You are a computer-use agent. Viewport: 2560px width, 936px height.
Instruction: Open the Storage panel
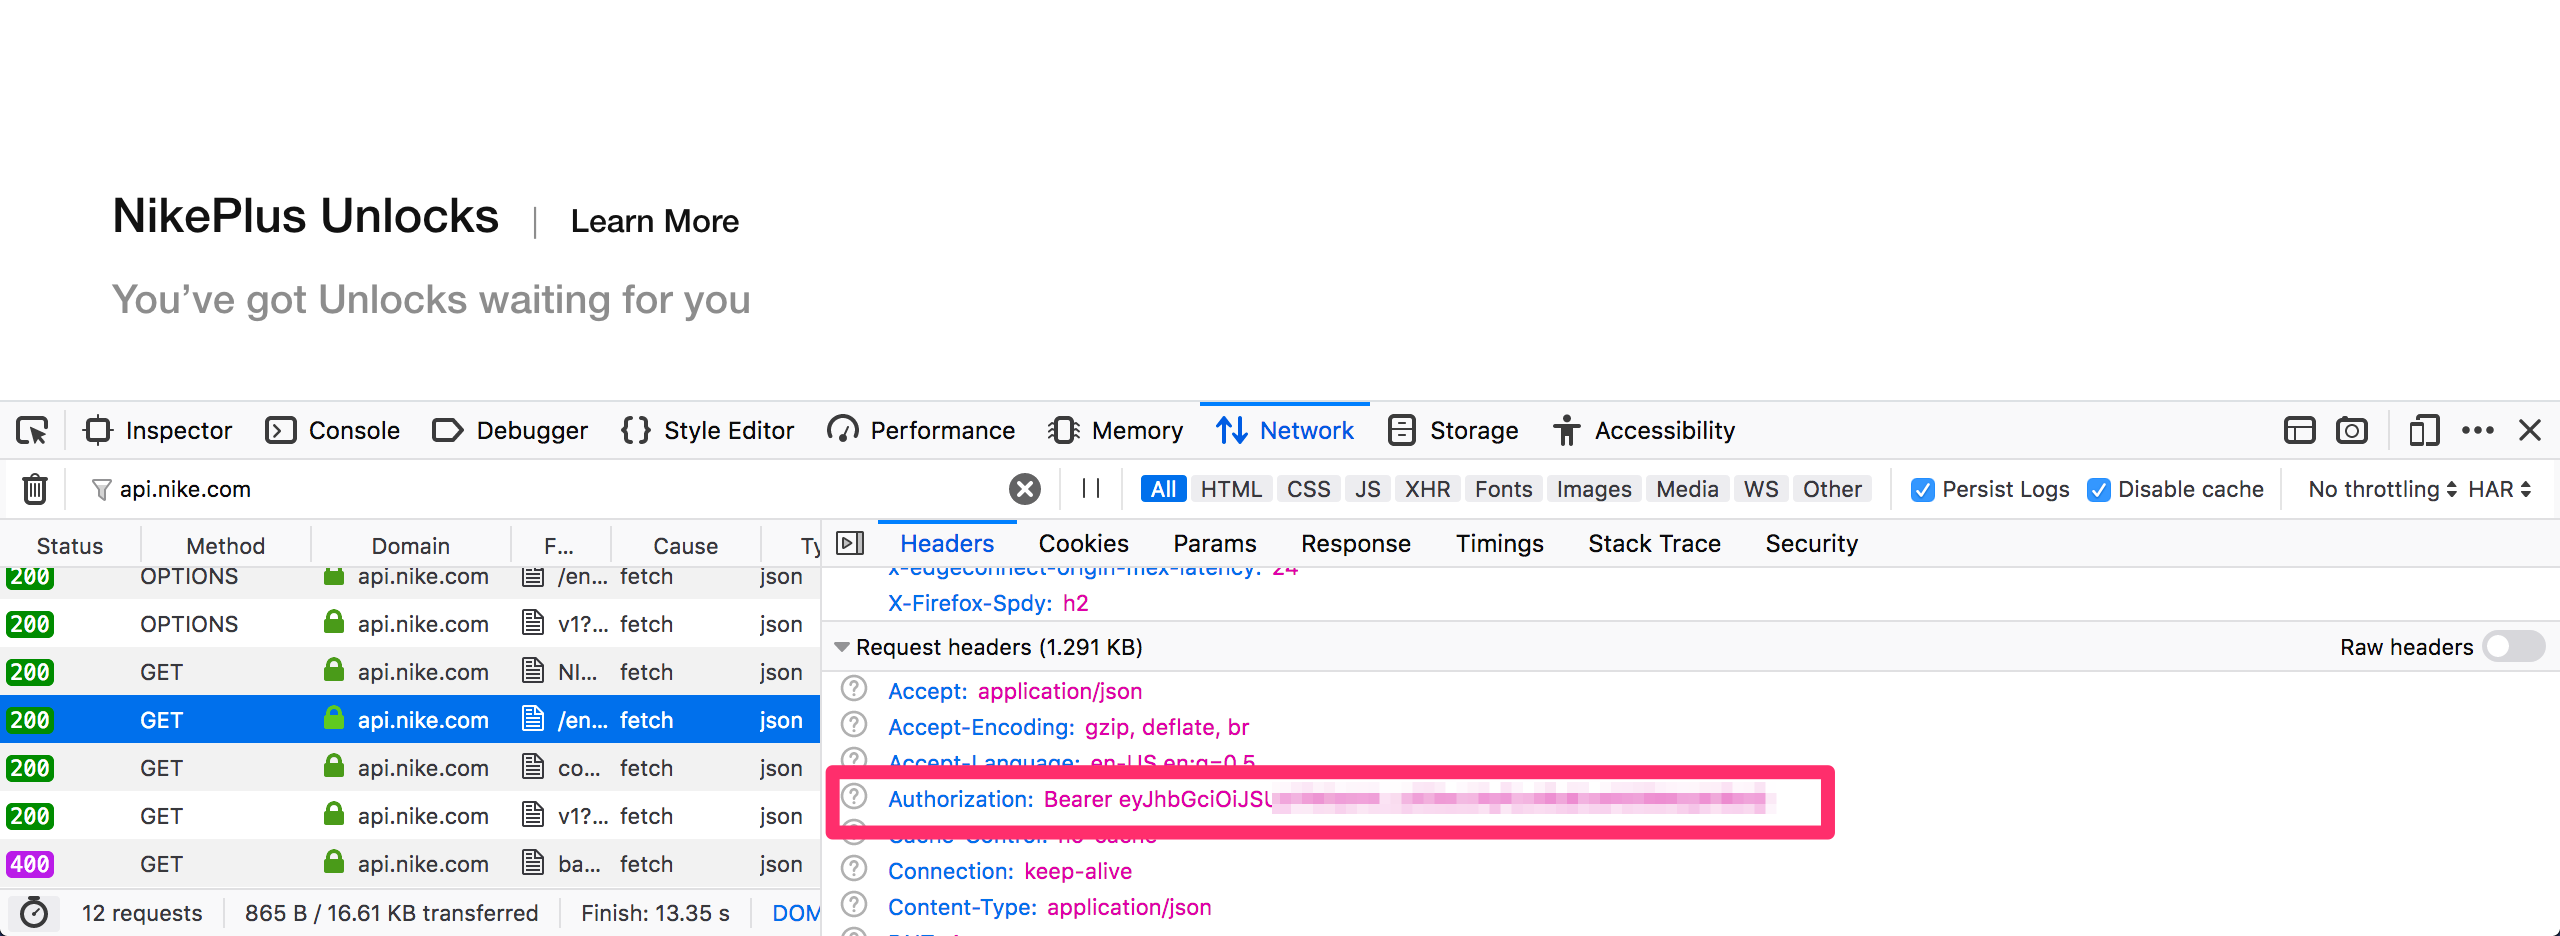coord(1453,431)
